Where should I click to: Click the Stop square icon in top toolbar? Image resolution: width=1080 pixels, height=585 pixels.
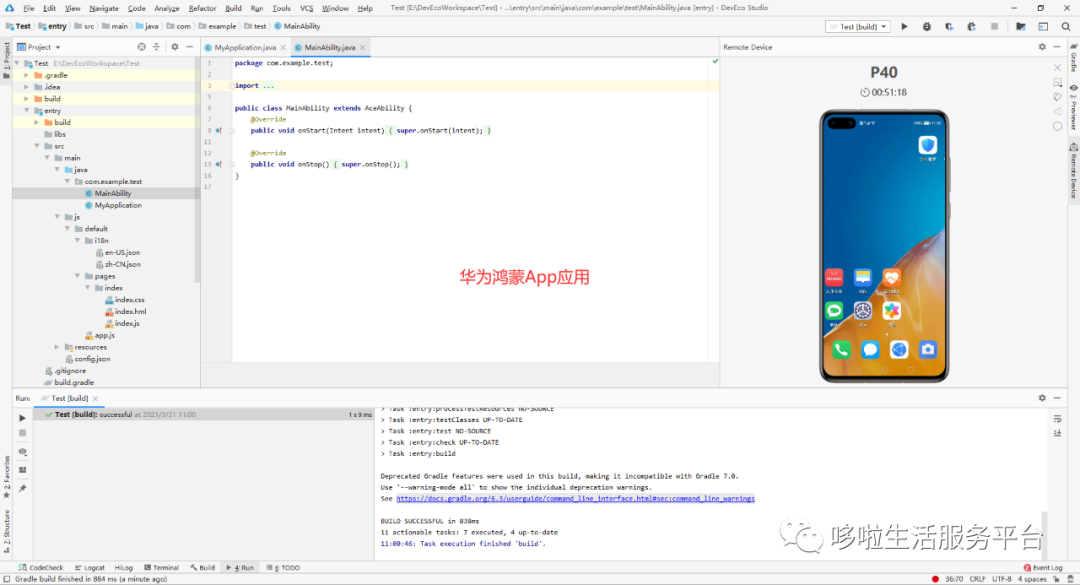(994, 26)
